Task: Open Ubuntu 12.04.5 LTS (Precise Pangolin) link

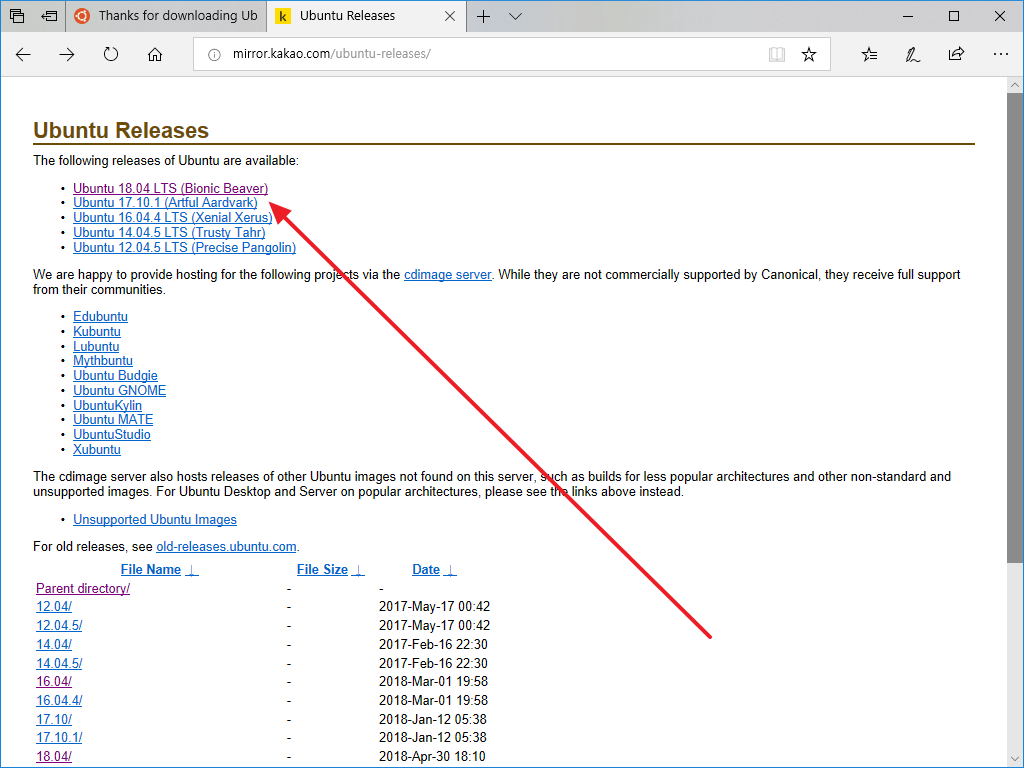Action: point(184,248)
